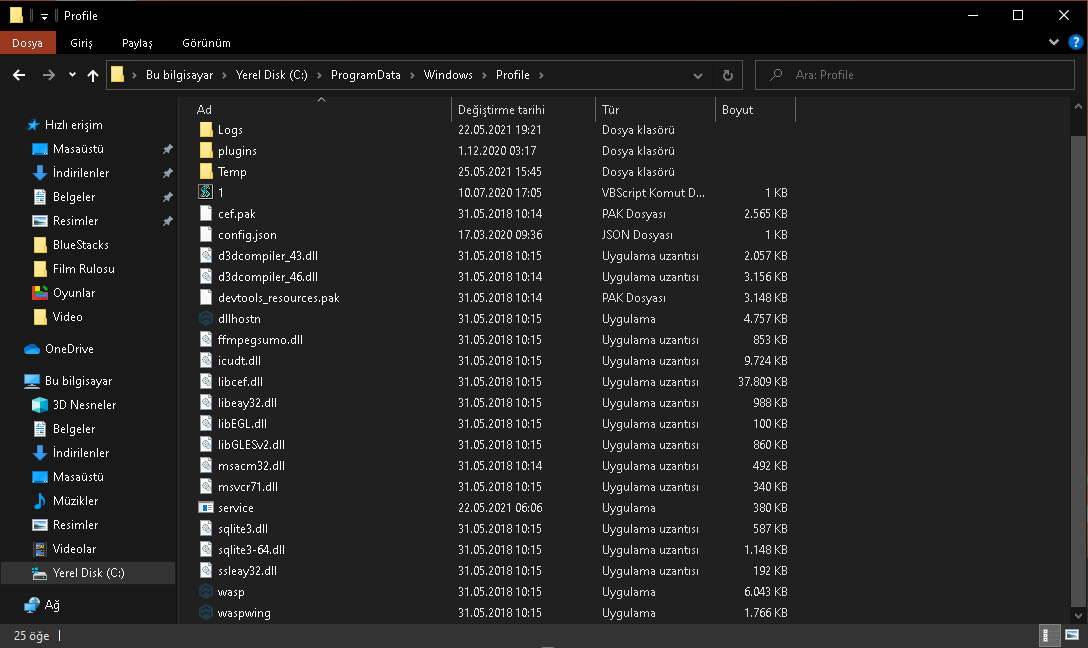Click the Temp folder icon
Screen dimensions: 1088x648
point(205,171)
